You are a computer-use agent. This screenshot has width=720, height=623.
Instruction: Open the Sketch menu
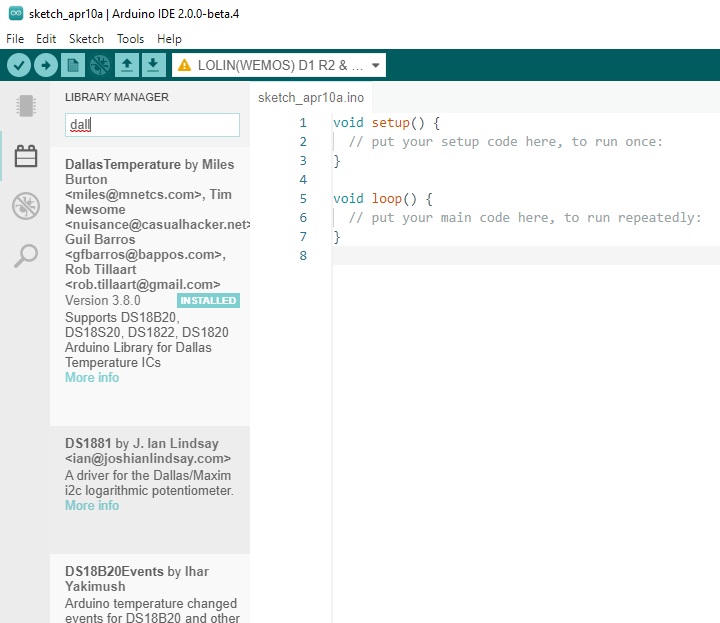click(86, 39)
